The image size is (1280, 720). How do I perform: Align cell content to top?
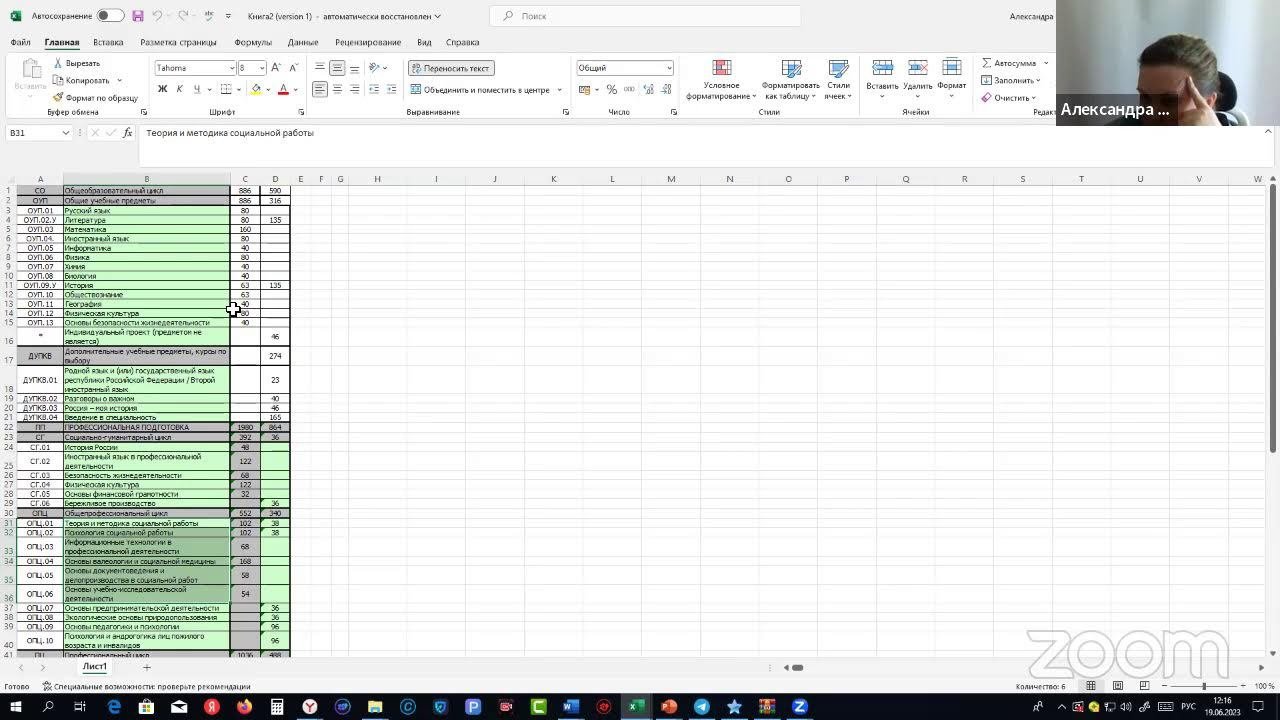(x=319, y=68)
